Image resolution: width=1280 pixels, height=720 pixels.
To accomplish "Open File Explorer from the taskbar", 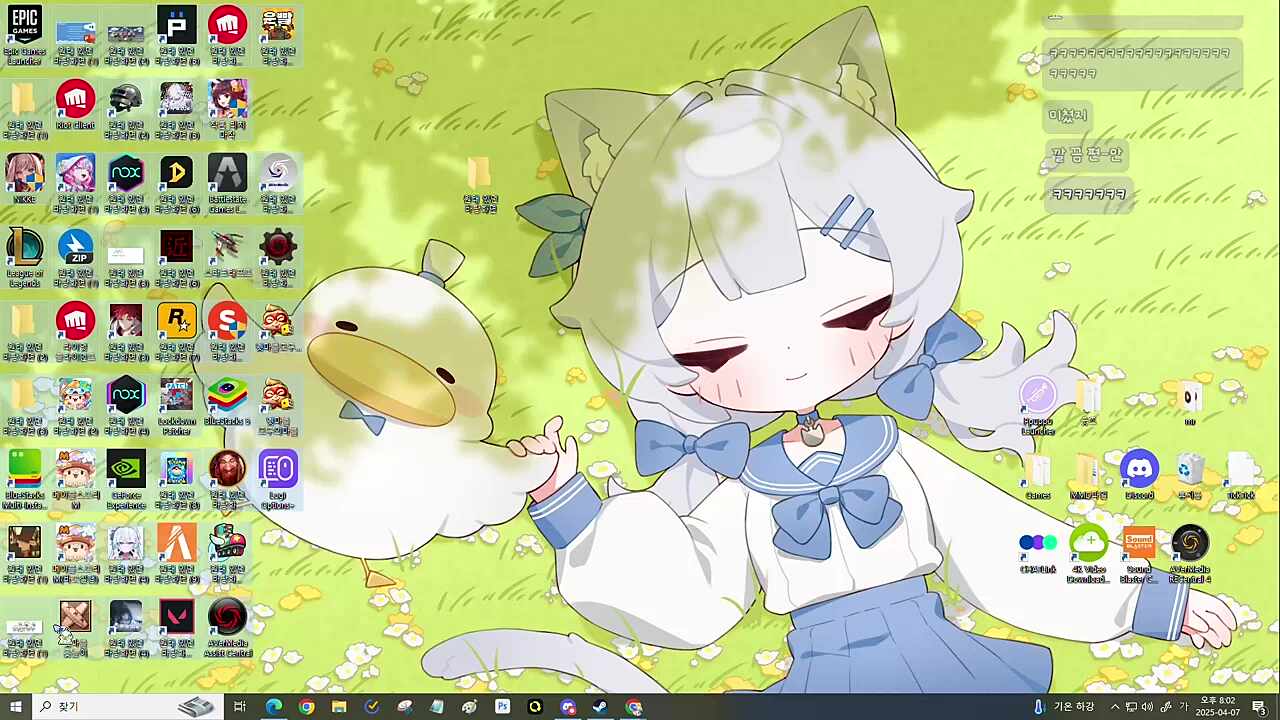I will 339,707.
